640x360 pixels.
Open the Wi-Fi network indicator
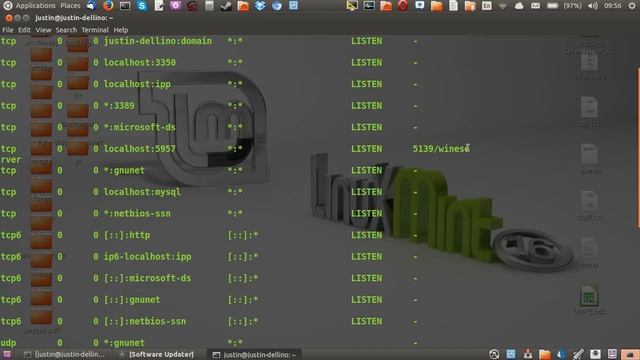(x=502, y=6)
